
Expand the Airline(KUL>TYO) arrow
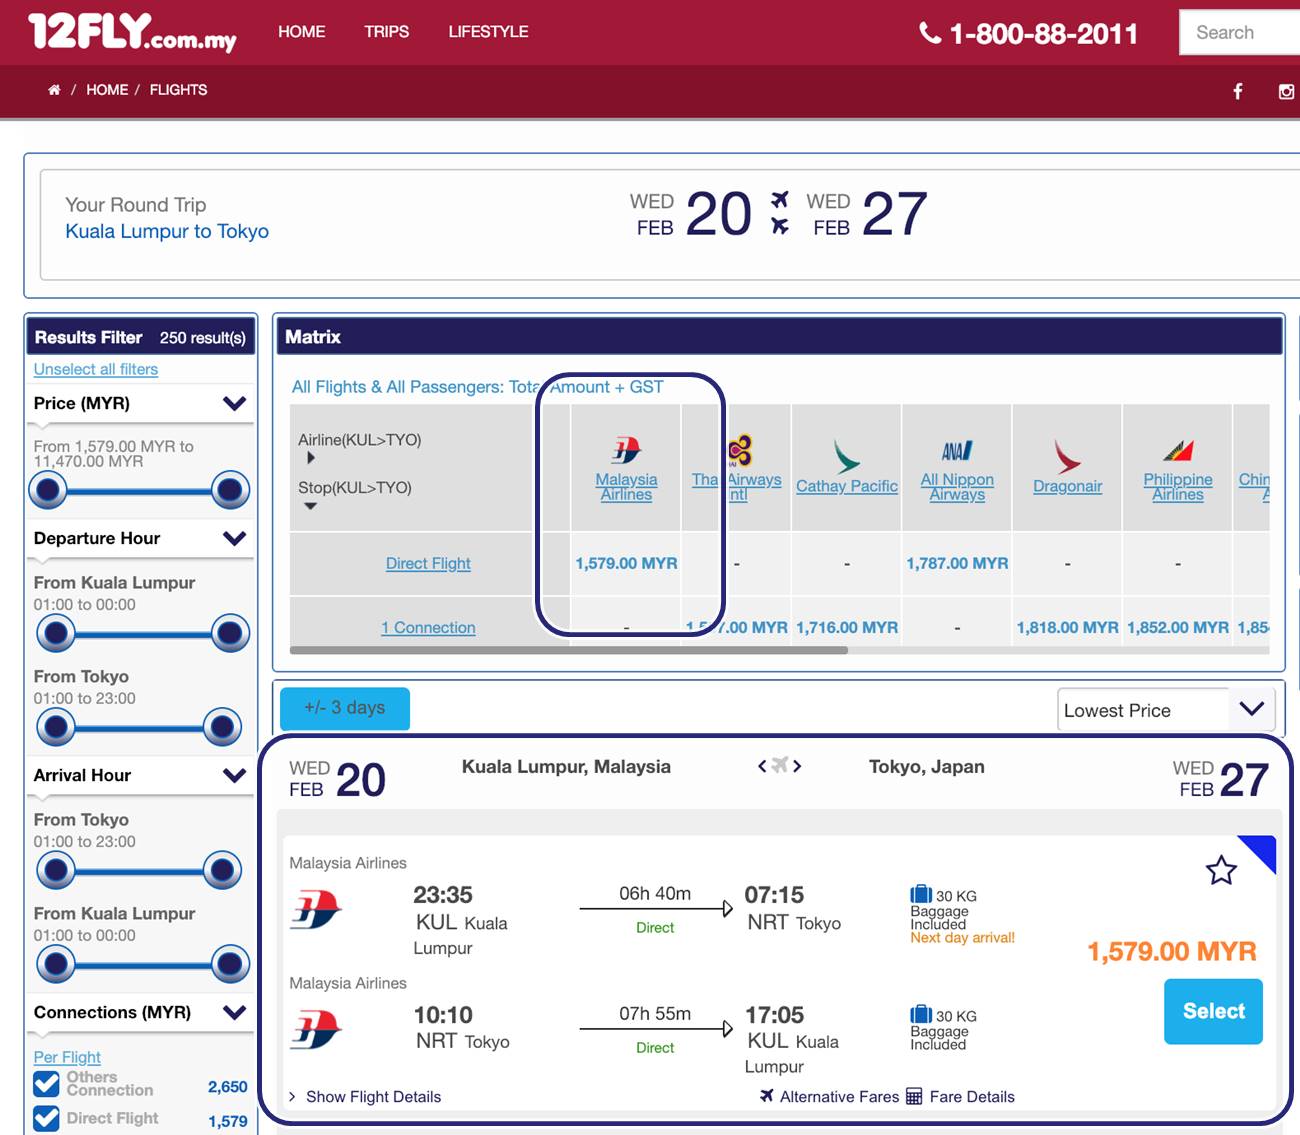(311, 458)
